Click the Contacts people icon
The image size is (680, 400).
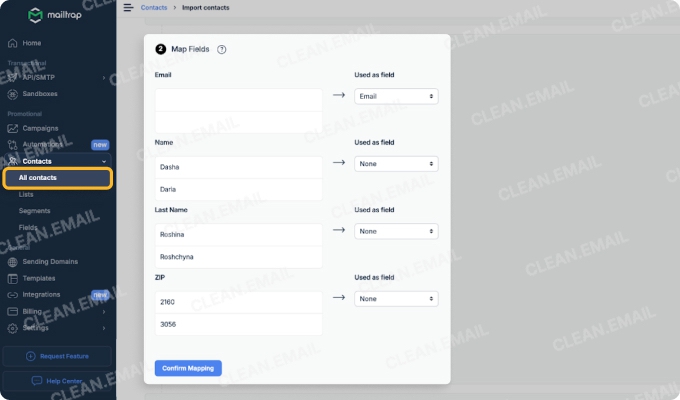pyautogui.click(x=13, y=161)
